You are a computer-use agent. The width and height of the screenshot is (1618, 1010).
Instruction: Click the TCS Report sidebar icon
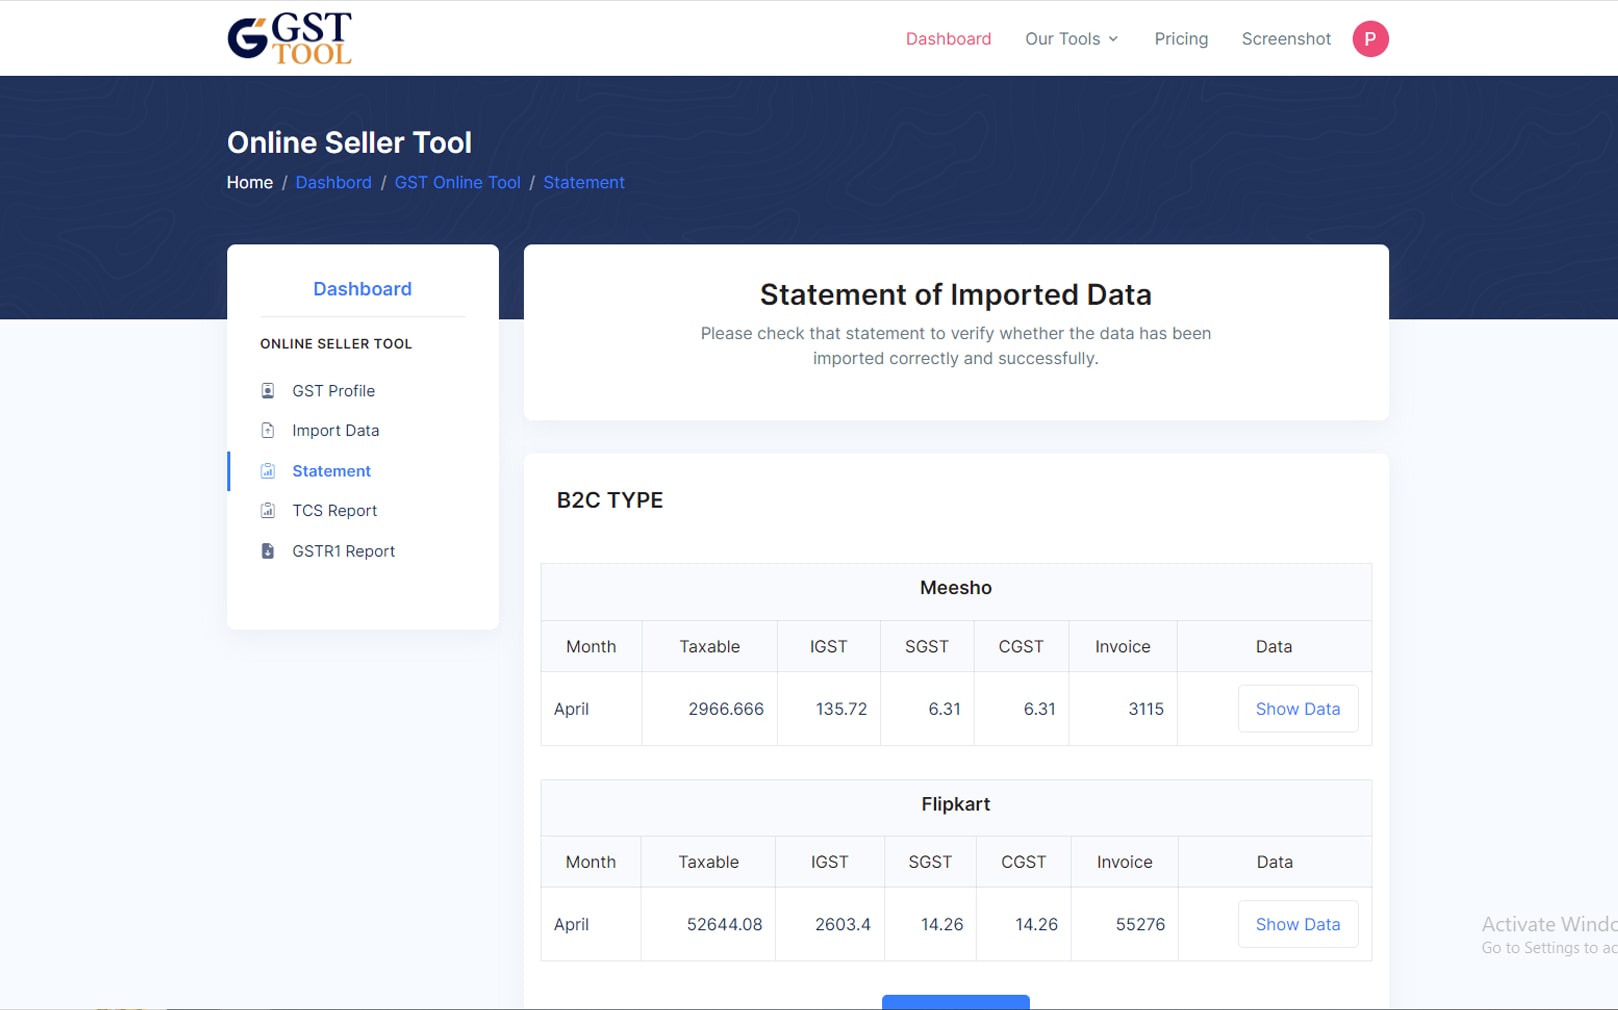[267, 511]
